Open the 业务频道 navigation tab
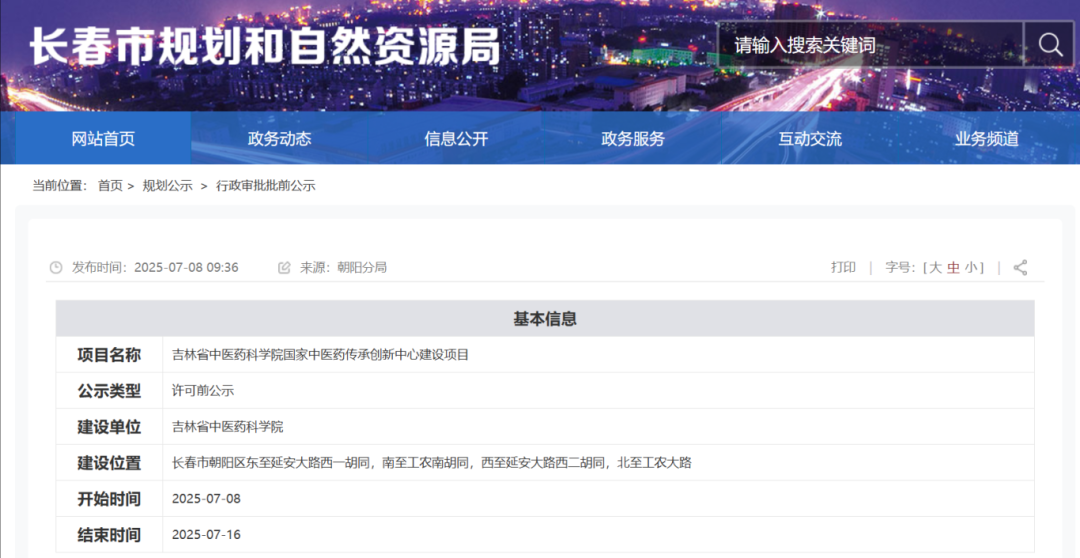1080x558 pixels. [x=986, y=138]
